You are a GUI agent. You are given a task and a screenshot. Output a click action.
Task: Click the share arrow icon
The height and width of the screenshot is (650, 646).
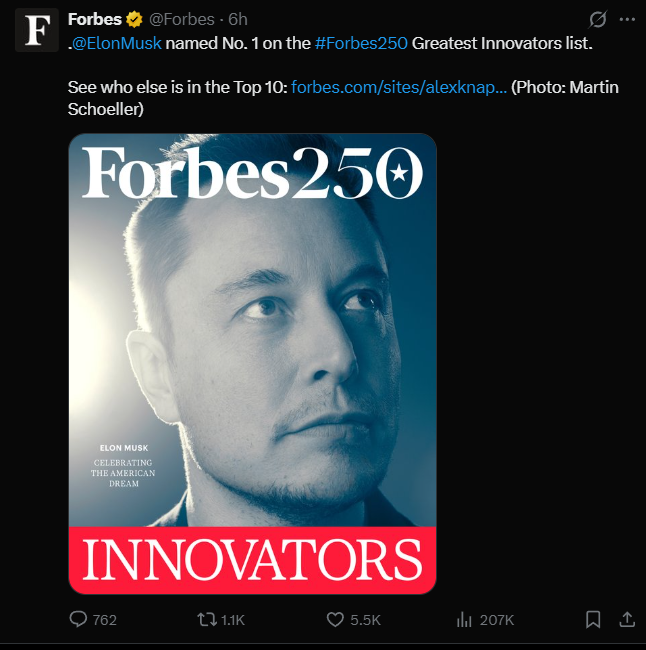(x=627, y=620)
